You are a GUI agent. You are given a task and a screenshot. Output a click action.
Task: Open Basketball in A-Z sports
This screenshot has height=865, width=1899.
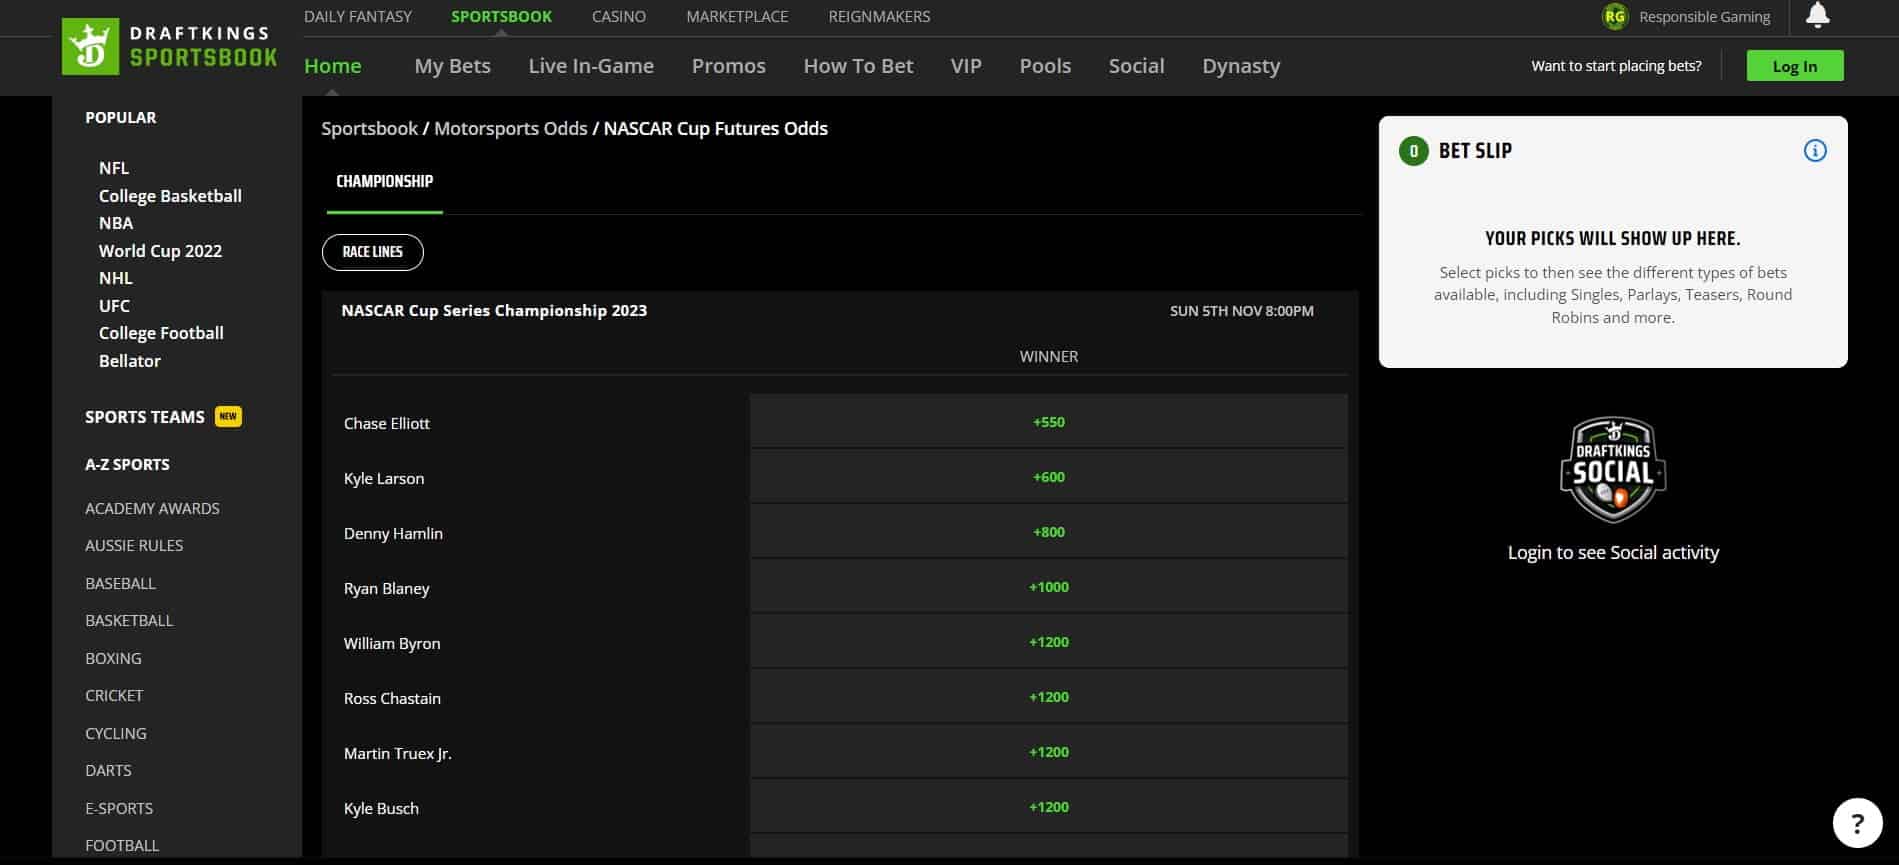click(x=129, y=620)
